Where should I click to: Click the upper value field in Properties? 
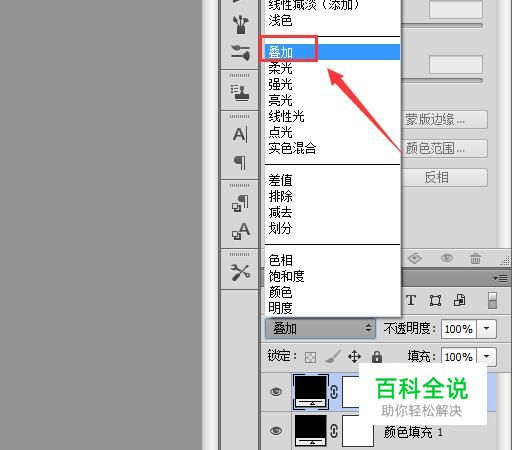tap(456, 9)
